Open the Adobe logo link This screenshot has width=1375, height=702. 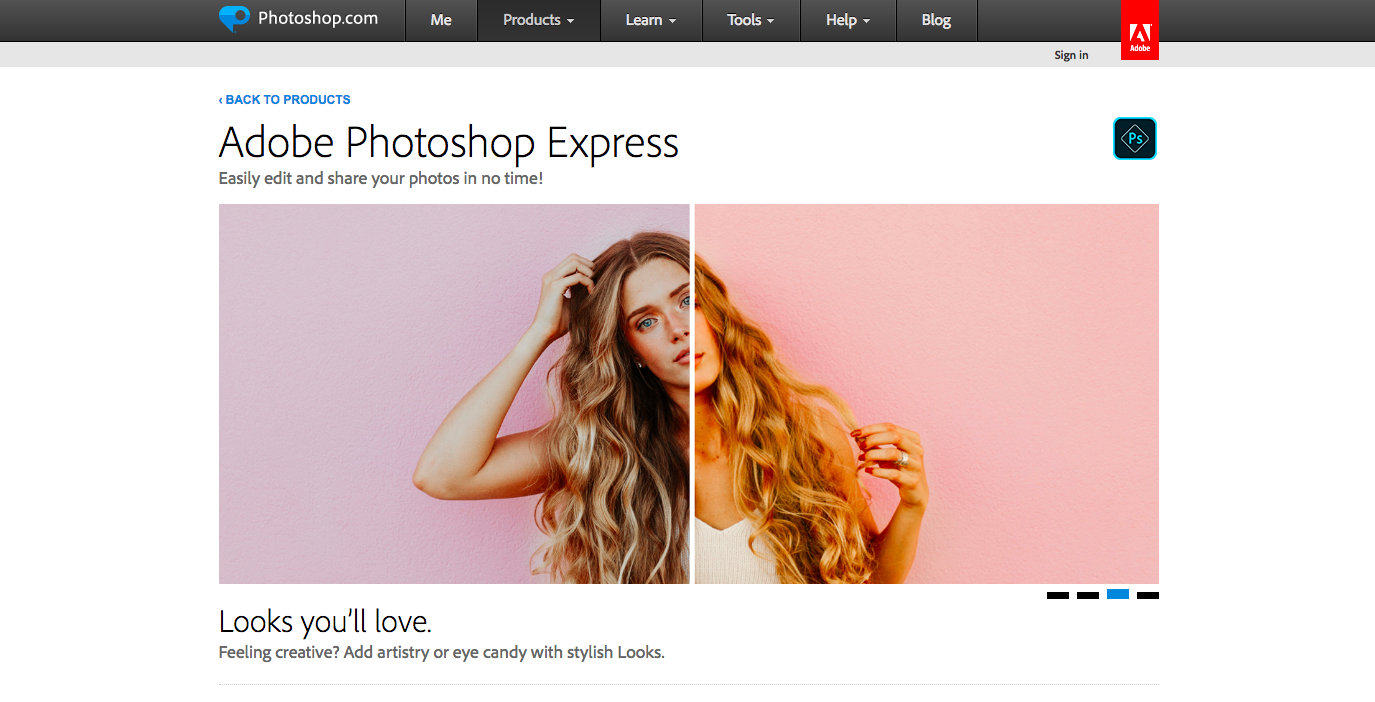(1140, 30)
